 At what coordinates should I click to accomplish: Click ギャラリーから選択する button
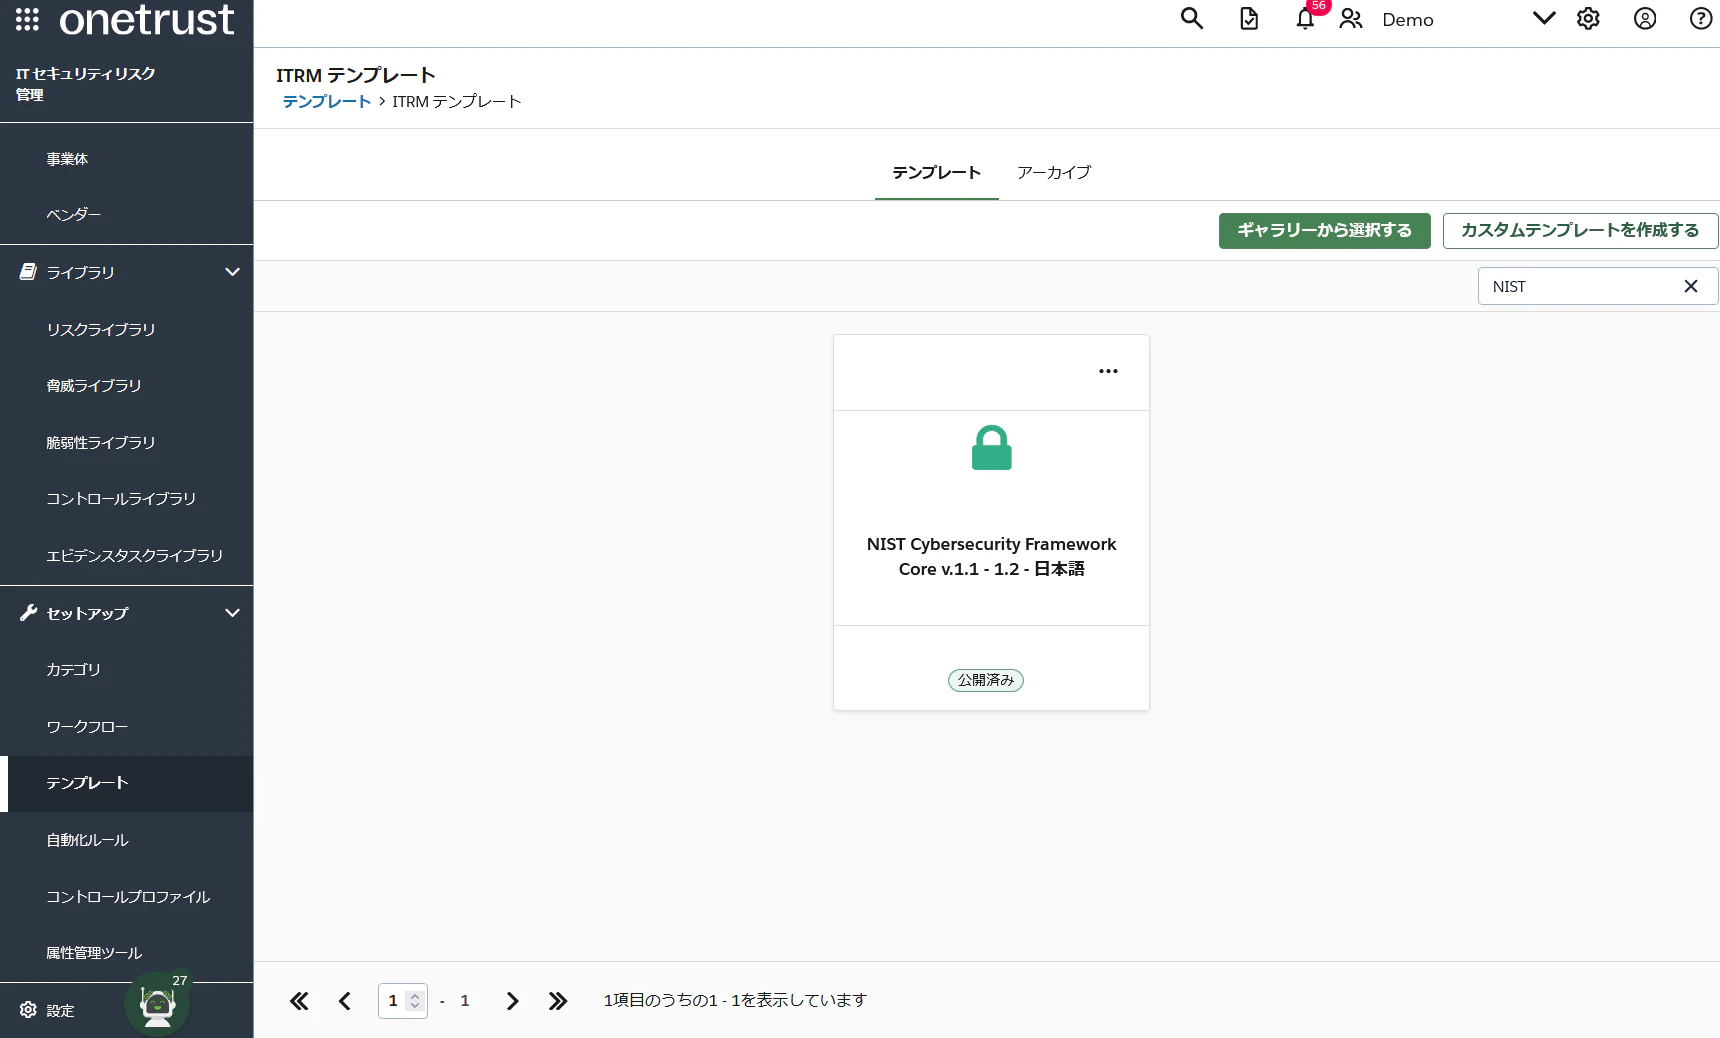tap(1325, 231)
